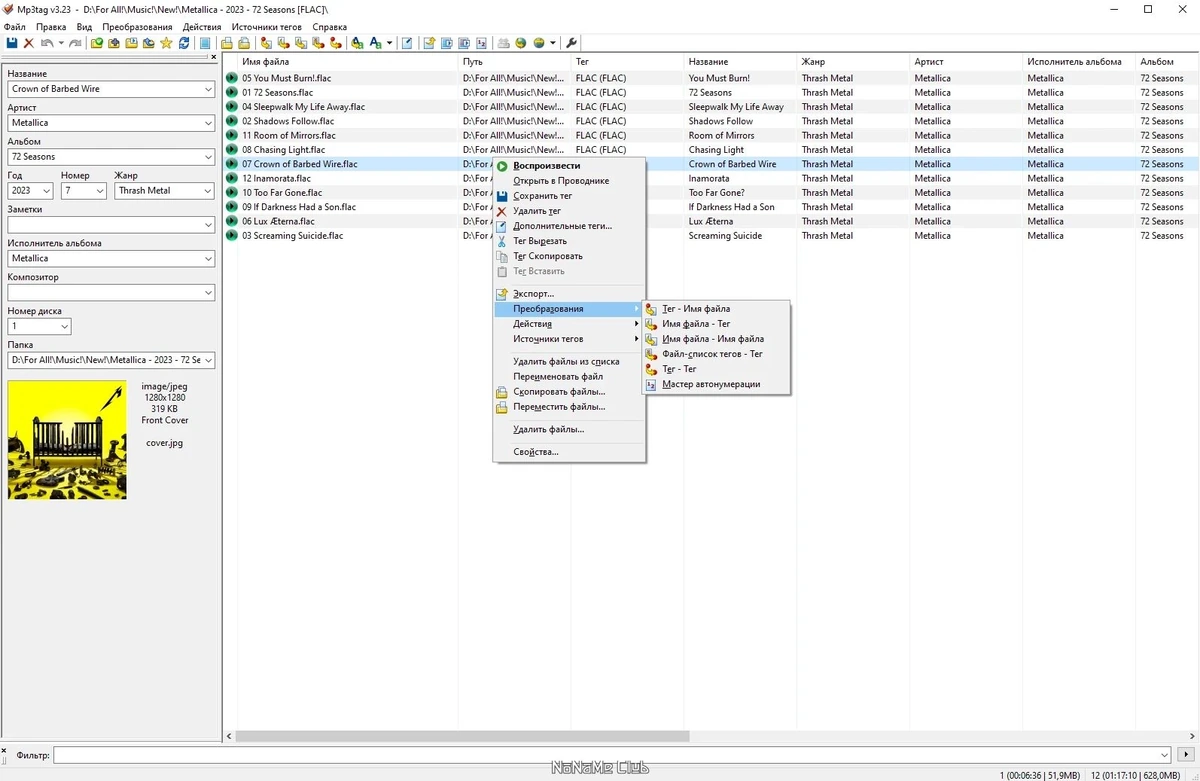Click the Lux Æterna title cell
The width and height of the screenshot is (1200, 781).
[x=711, y=221]
